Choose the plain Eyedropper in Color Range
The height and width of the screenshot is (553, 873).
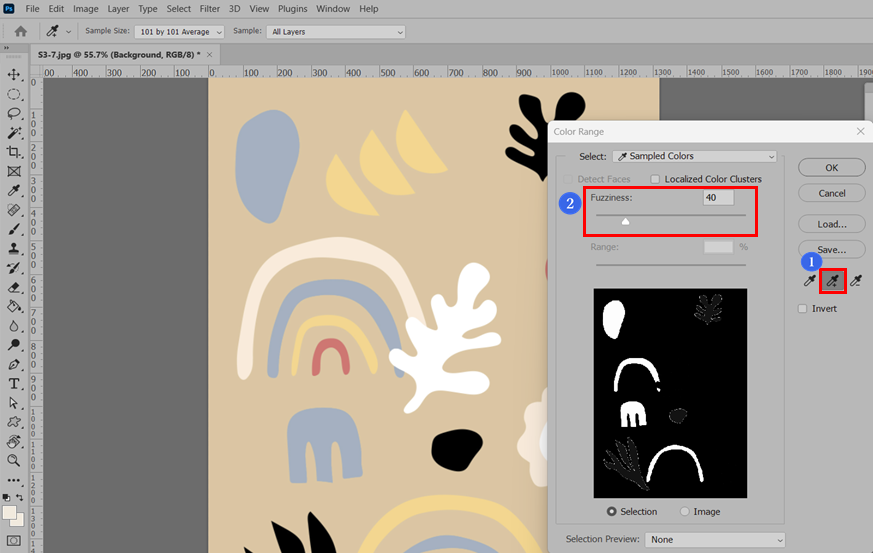(x=810, y=281)
